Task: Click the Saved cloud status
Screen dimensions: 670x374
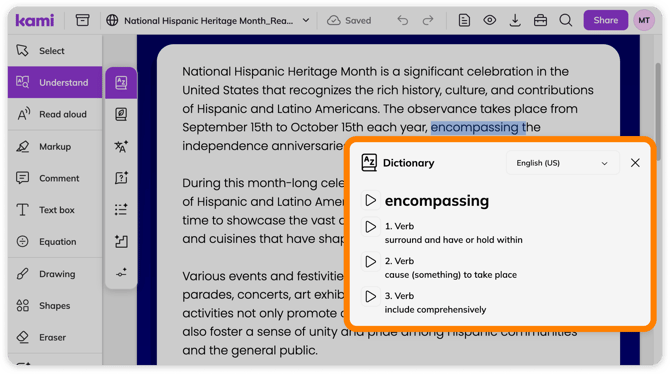Action: click(349, 20)
